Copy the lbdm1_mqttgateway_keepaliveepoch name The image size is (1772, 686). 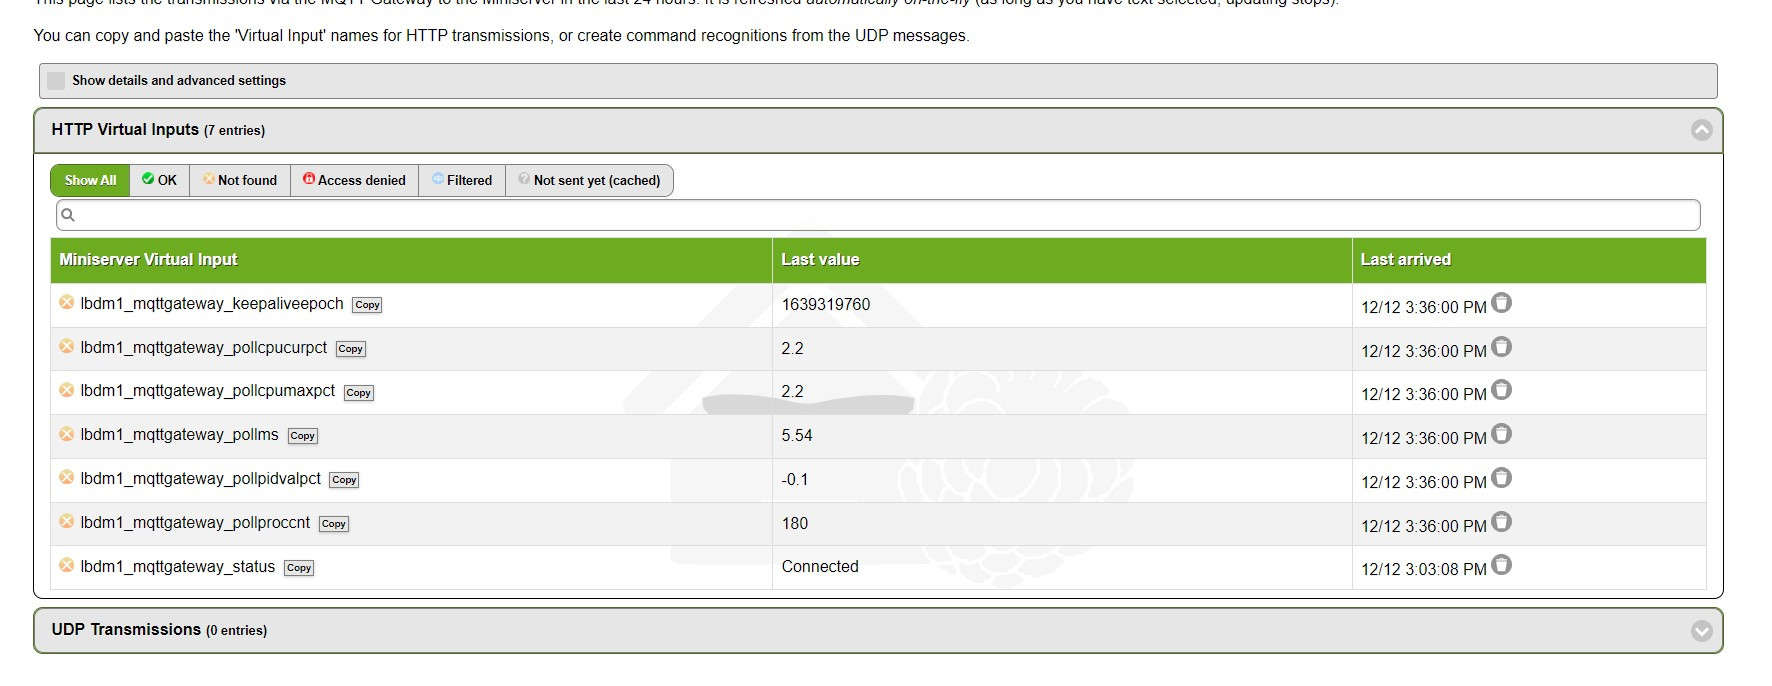(x=367, y=305)
